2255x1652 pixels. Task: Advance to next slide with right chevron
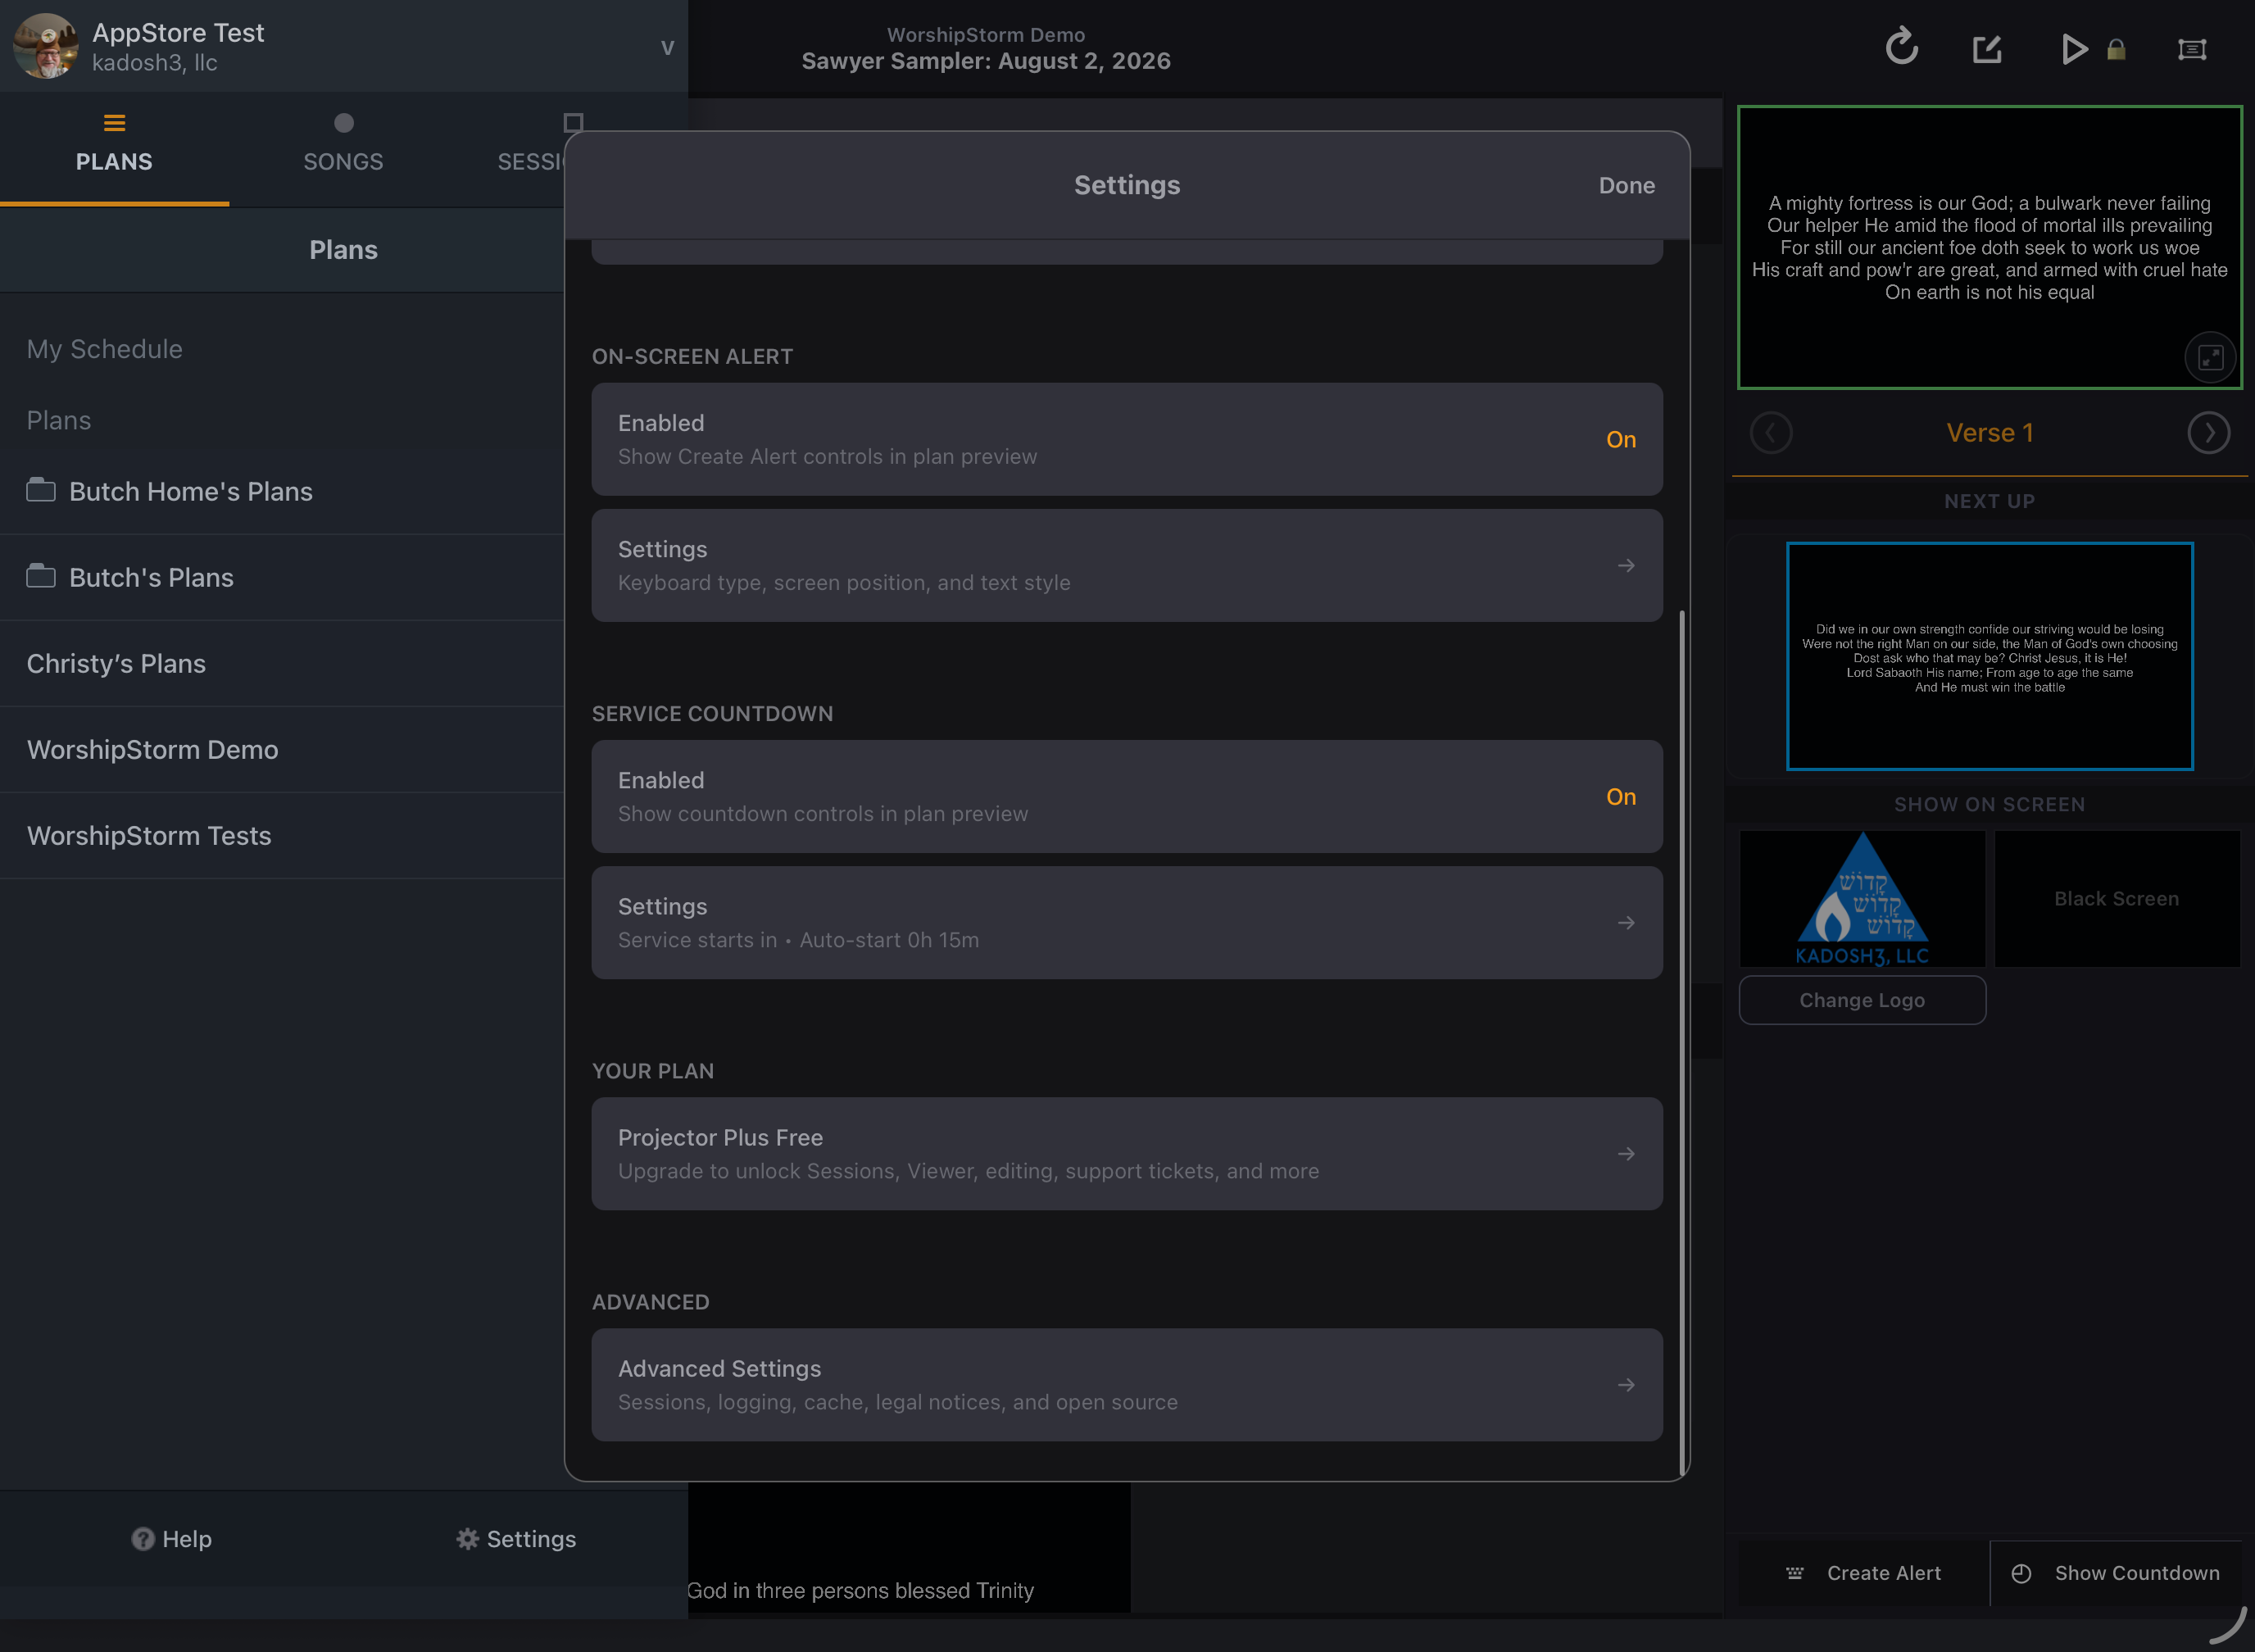click(2208, 433)
